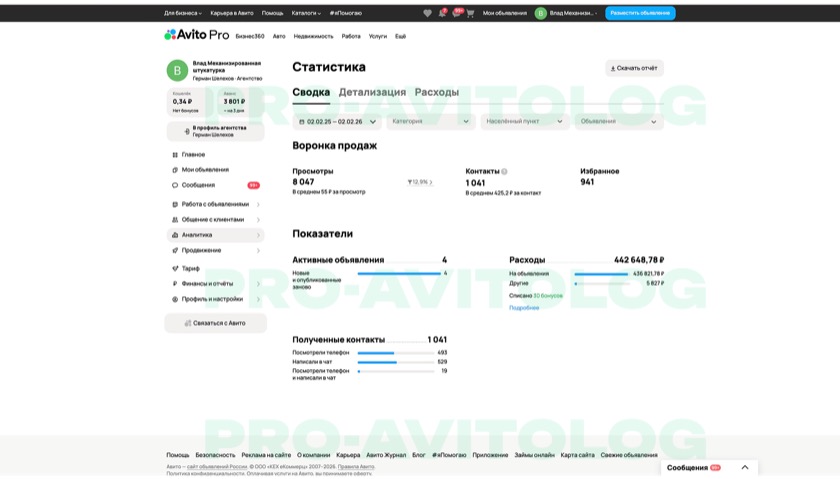Click green profile avatar in top bar

point(541,13)
